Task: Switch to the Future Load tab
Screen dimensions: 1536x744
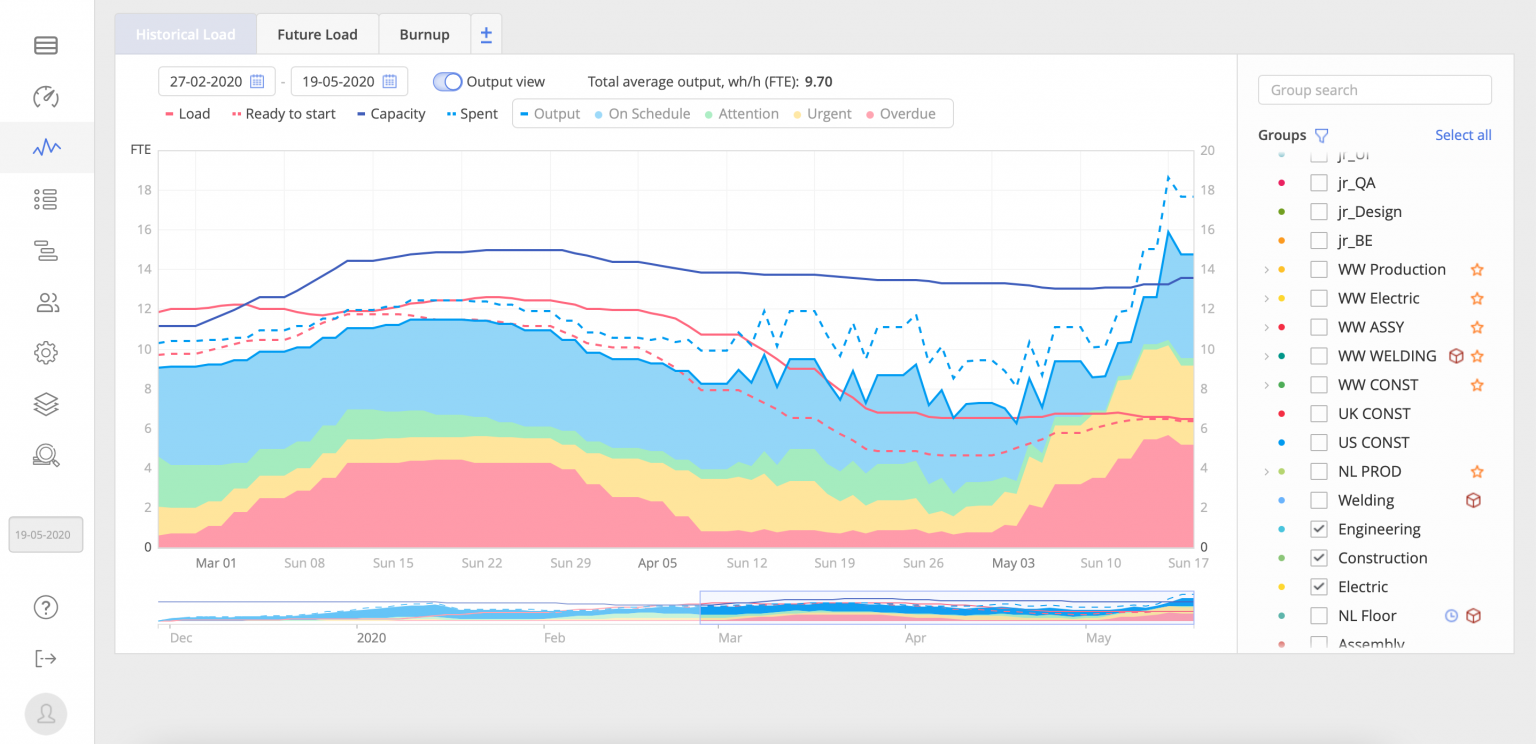Action: pos(317,33)
